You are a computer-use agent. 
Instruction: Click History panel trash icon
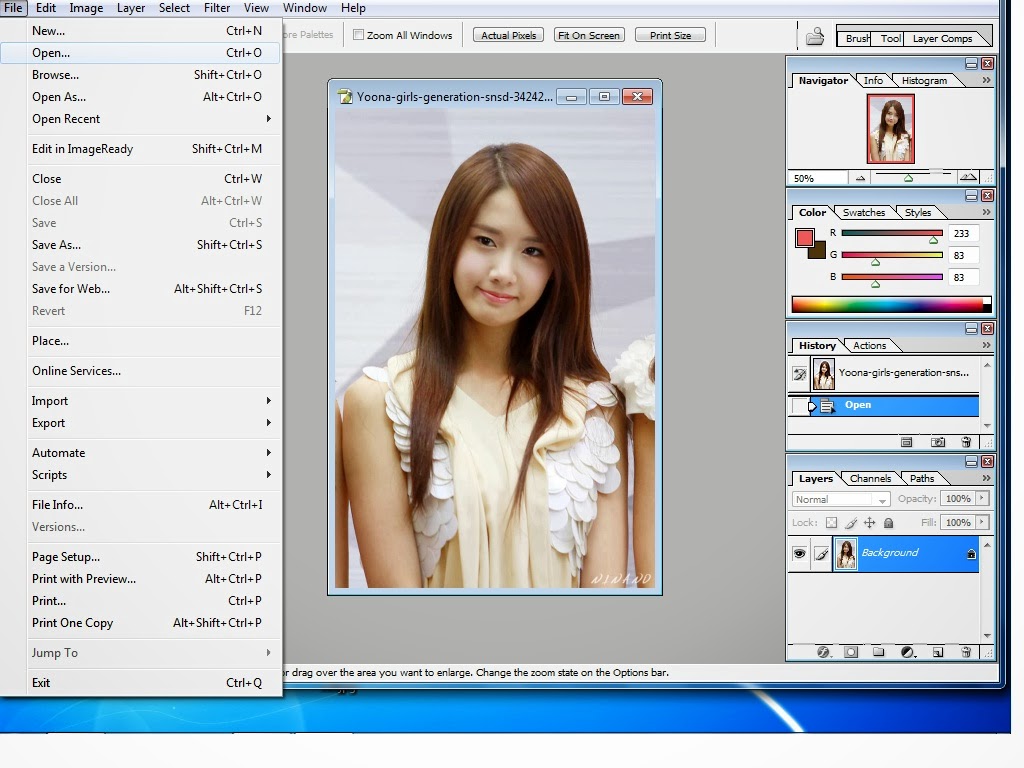[967, 442]
